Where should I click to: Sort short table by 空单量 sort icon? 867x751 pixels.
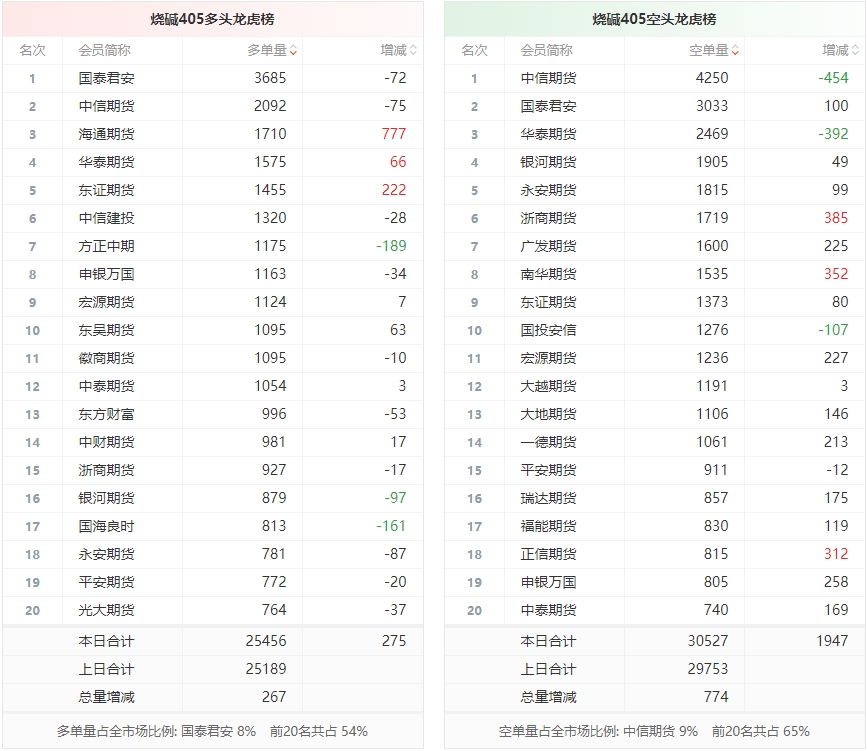point(735,51)
